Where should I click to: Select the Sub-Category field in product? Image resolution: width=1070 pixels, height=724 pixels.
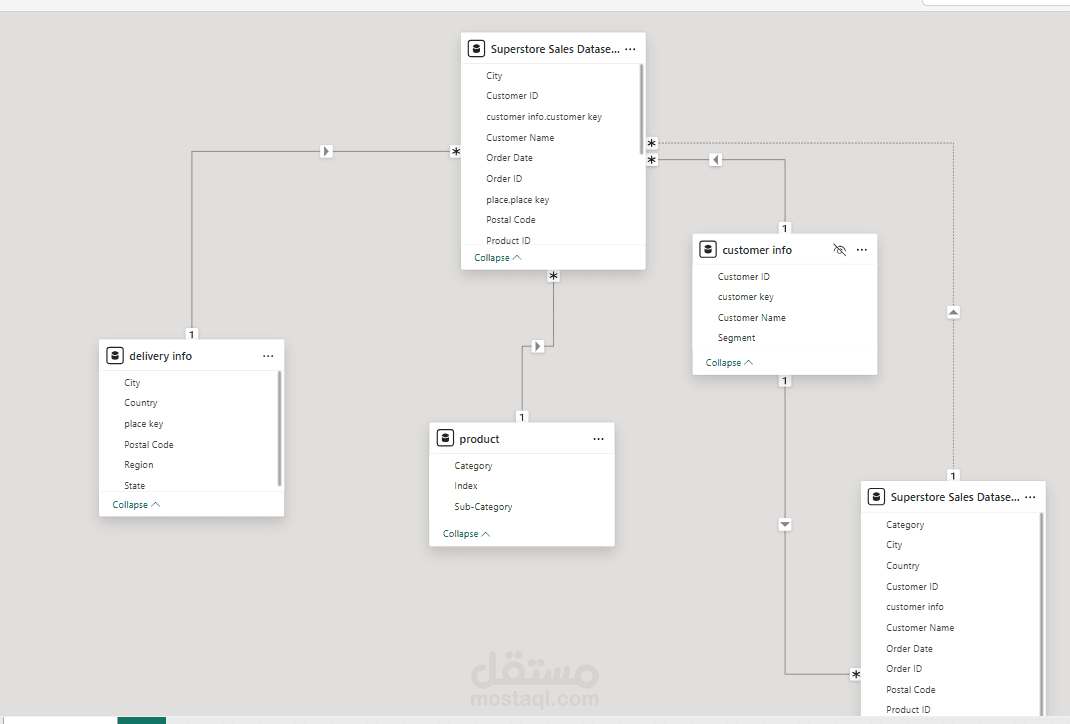pyautogui.click(x=483, y=506)
